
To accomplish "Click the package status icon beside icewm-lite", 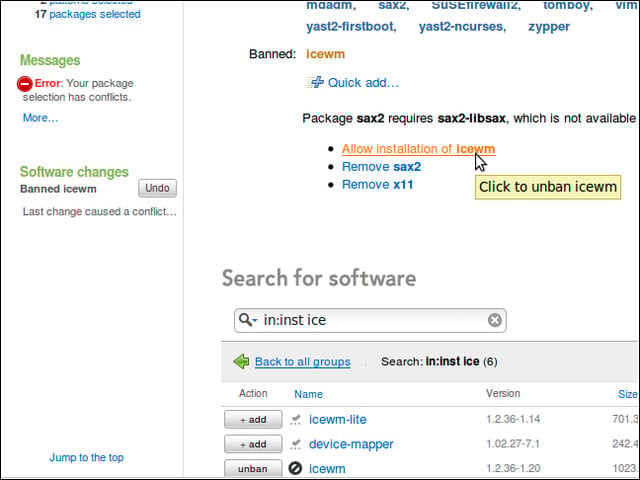I will 296,420.
